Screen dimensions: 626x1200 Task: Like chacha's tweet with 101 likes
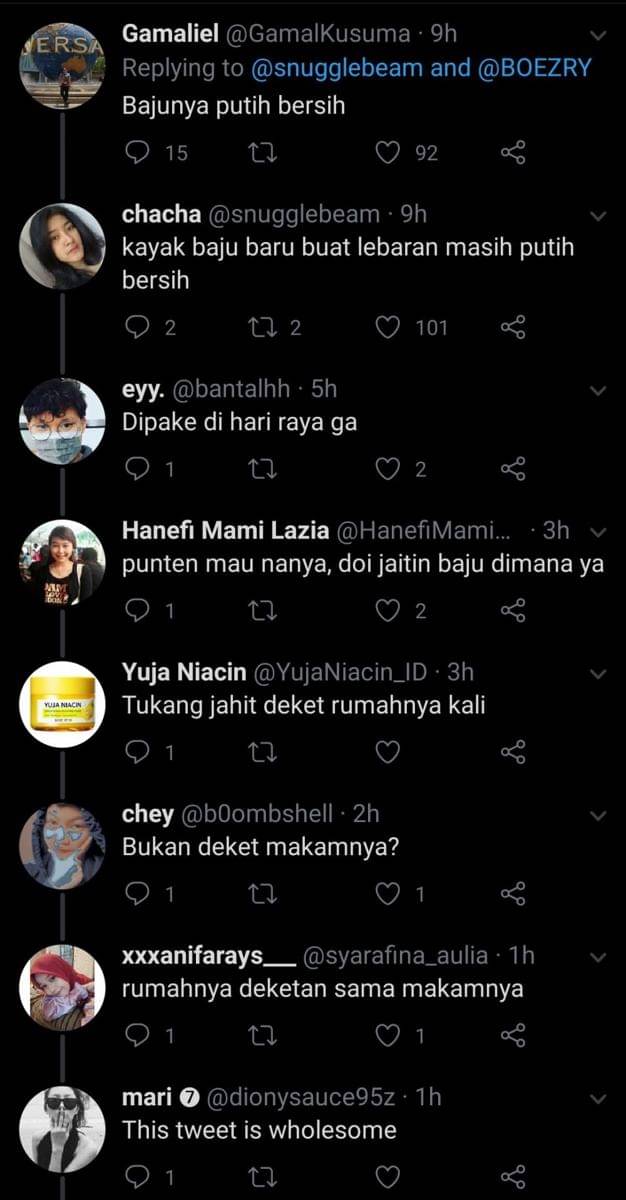(387, 327)
